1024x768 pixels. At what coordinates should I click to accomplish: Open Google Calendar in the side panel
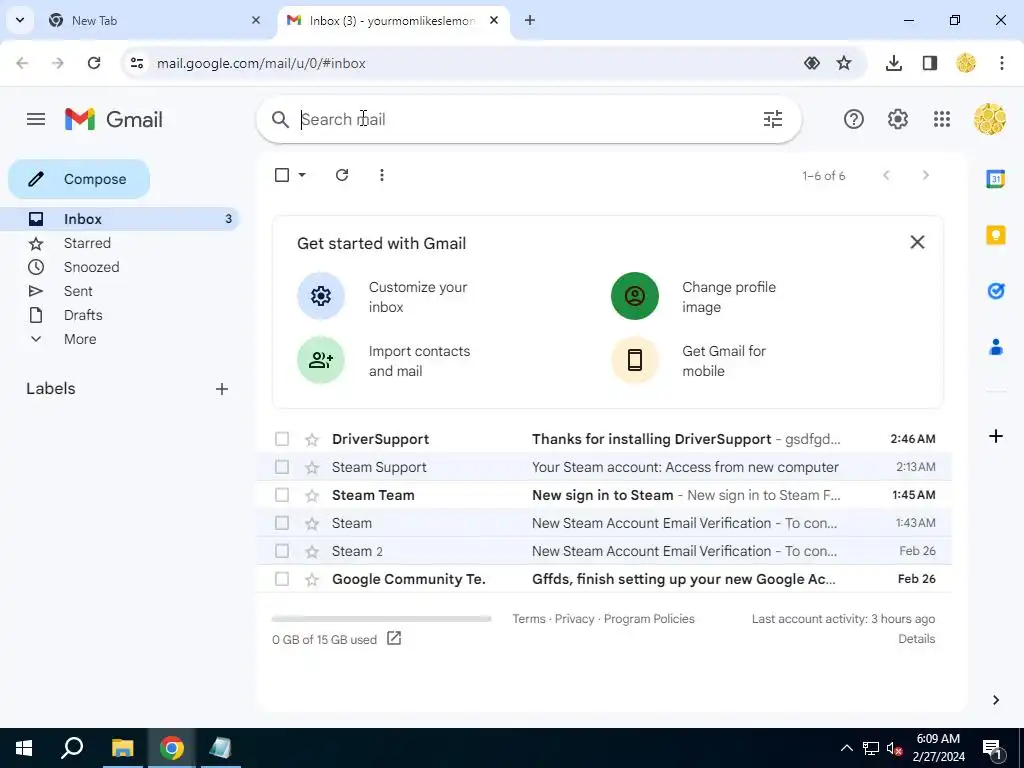point(995,178)
